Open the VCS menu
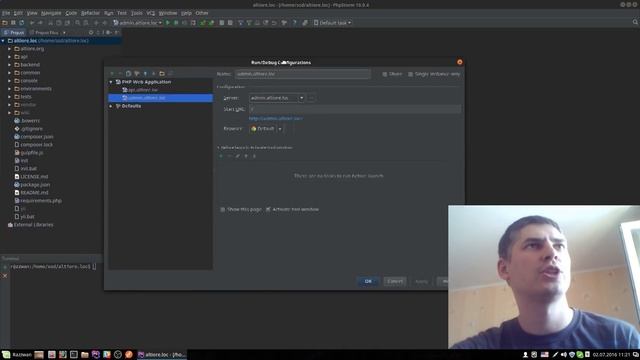This screenshot has height=360, width=640. click(151, 13)
